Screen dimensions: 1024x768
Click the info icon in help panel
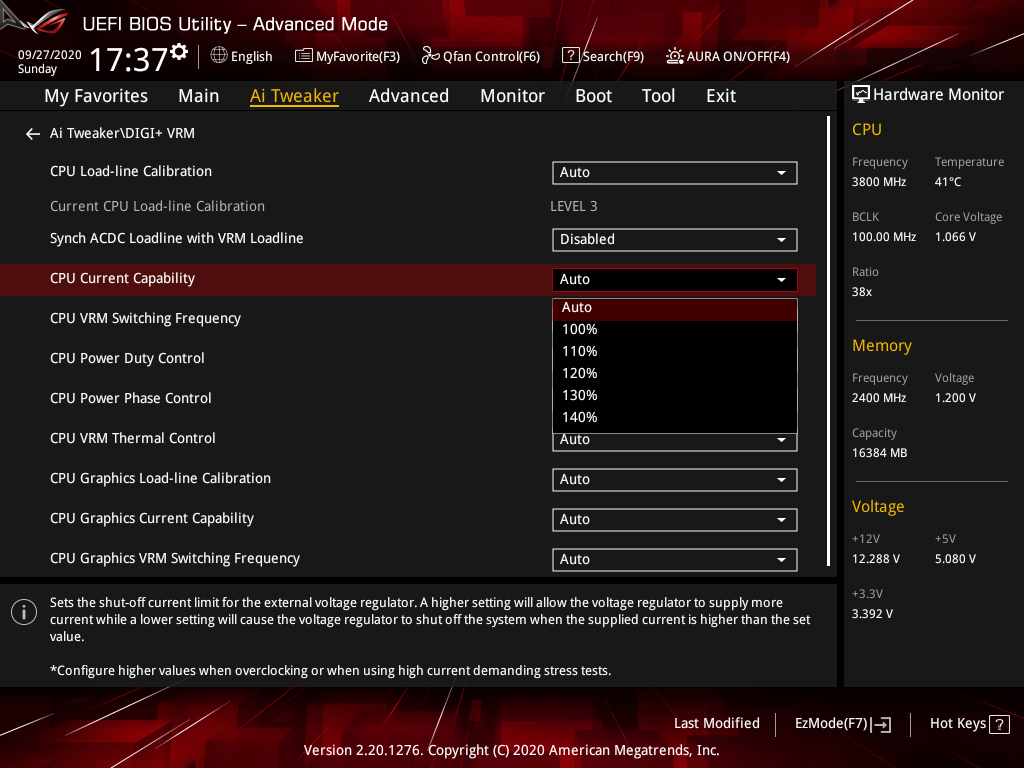coord(24,612)
